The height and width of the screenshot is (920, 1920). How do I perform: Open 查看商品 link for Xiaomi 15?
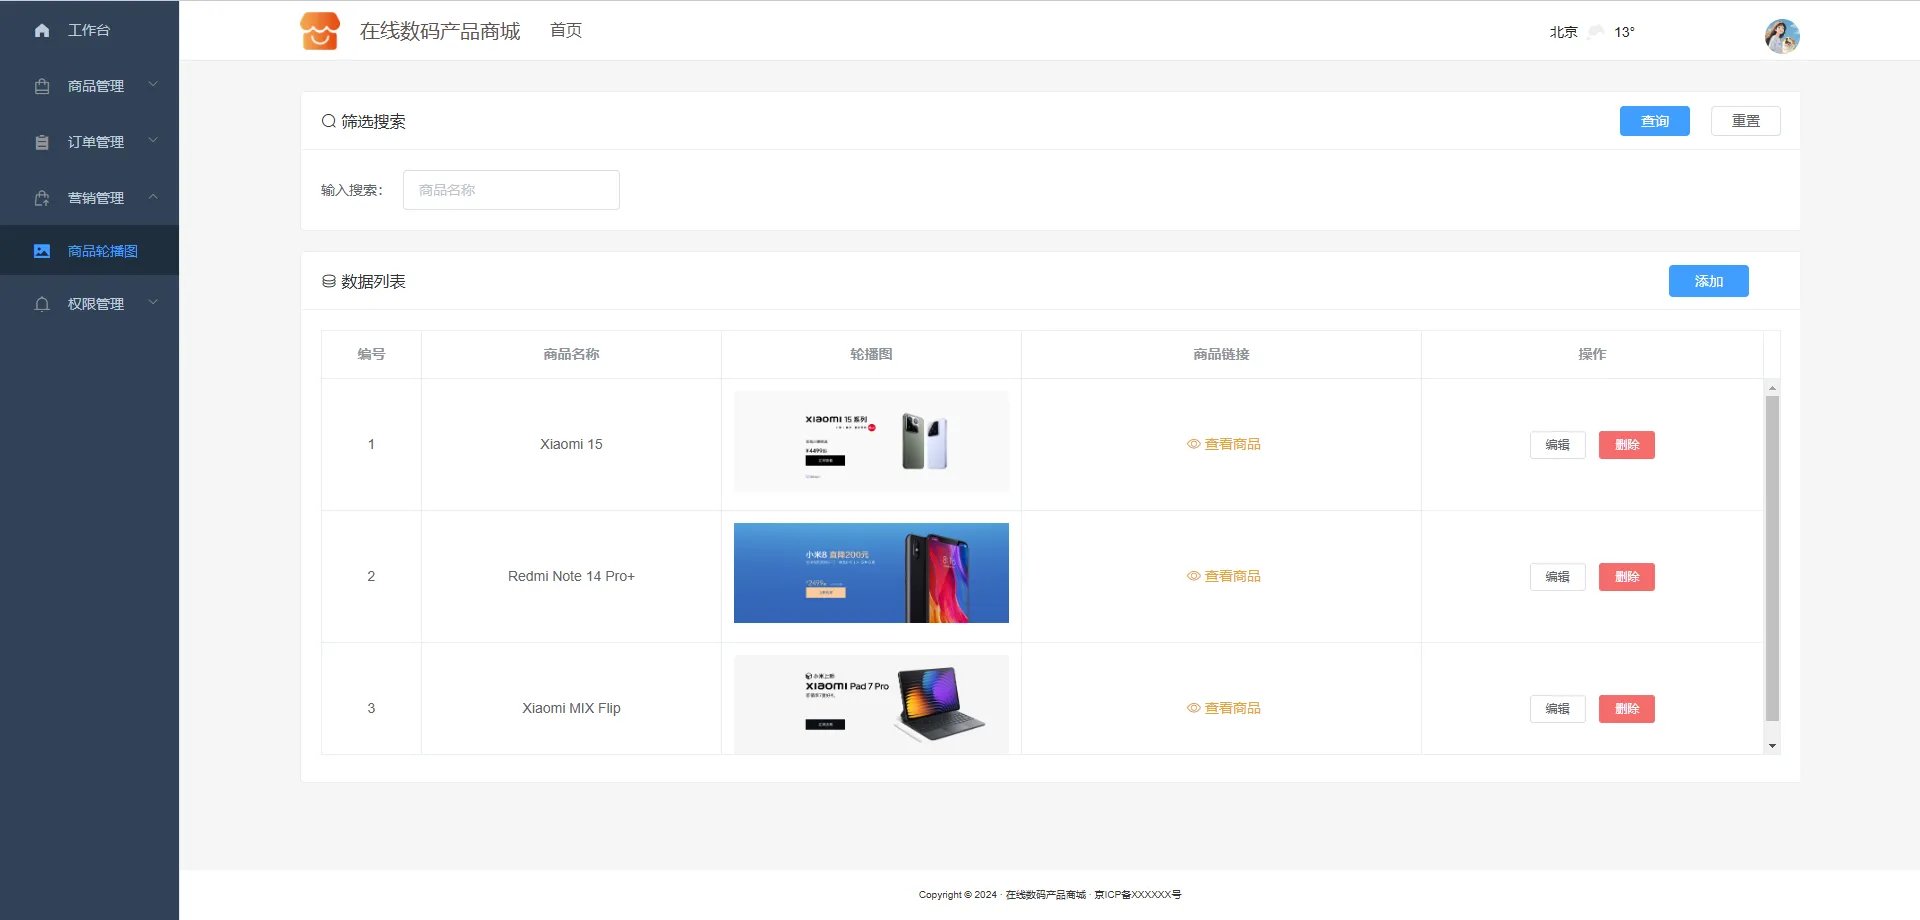coord(1223,444)
